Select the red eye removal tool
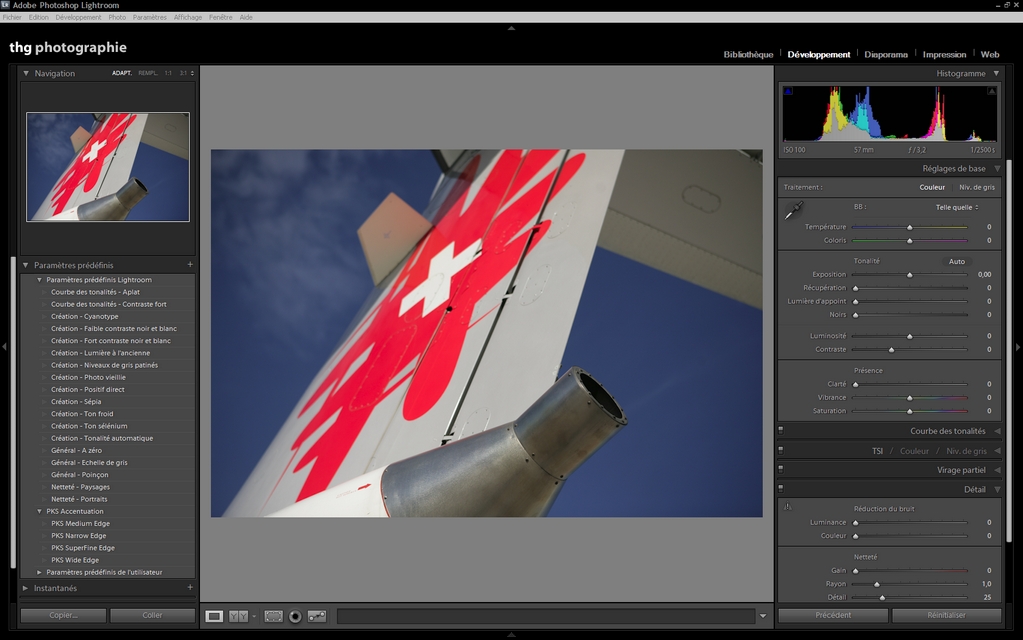 pyautogui.click(x=295, y=616)
